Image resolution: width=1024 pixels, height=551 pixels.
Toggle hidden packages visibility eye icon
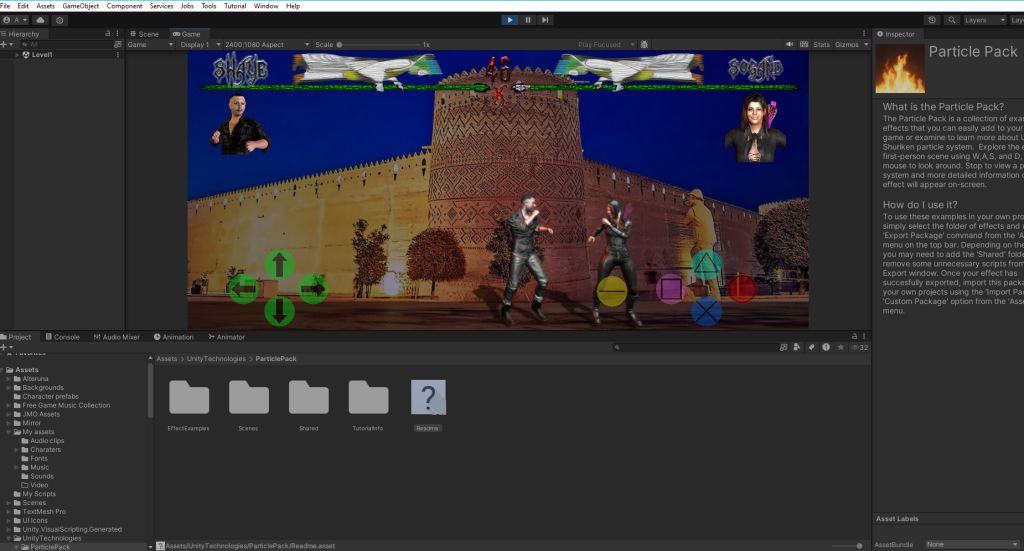[859, 347]
